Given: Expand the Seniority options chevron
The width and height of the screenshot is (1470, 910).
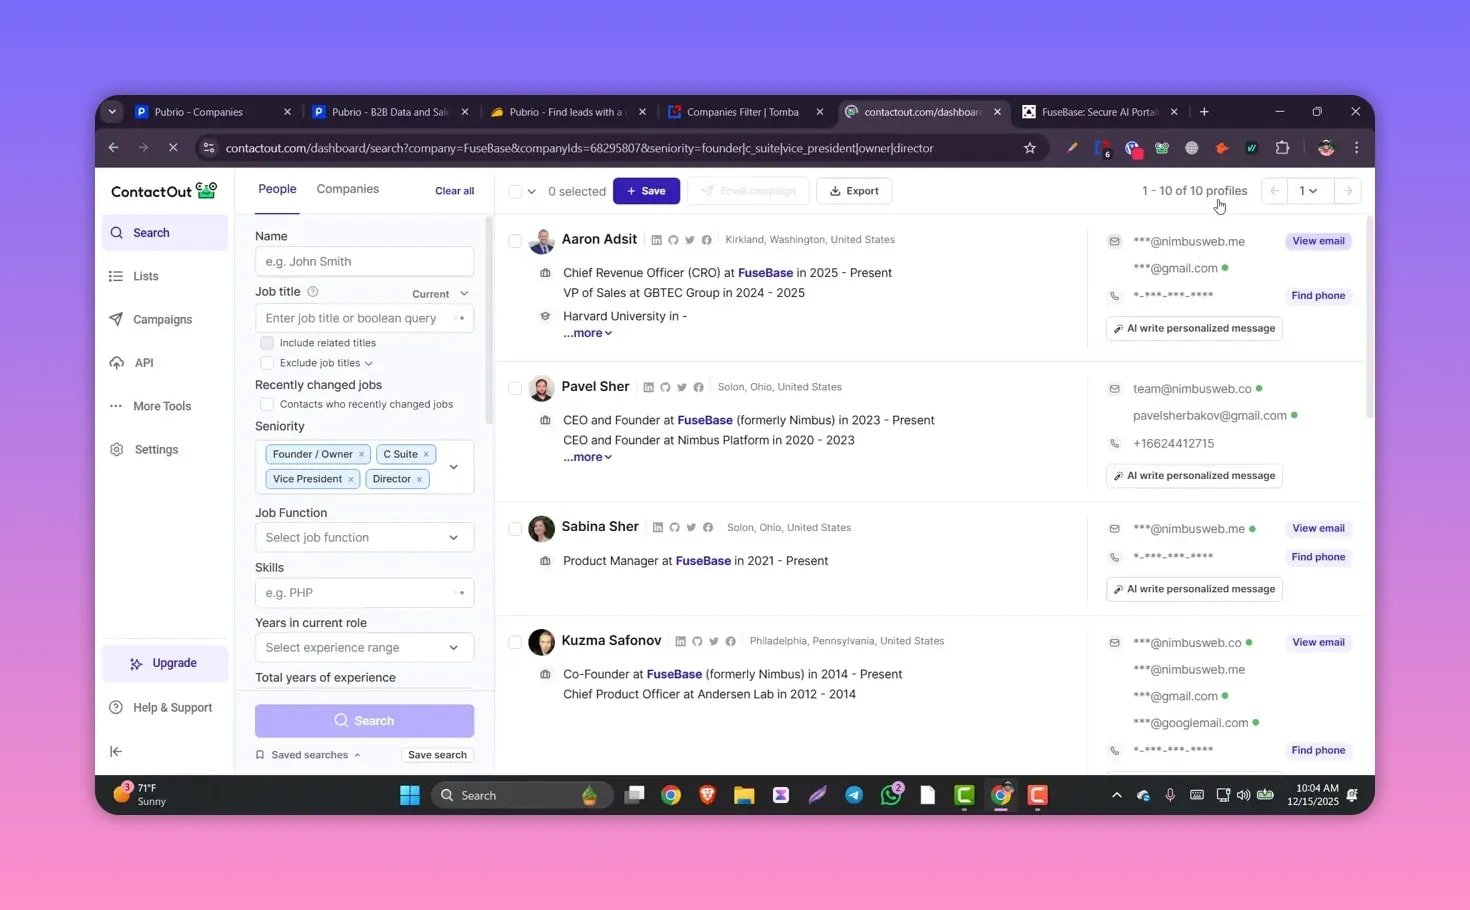Looking at the screenshot, I should point(453,466).
